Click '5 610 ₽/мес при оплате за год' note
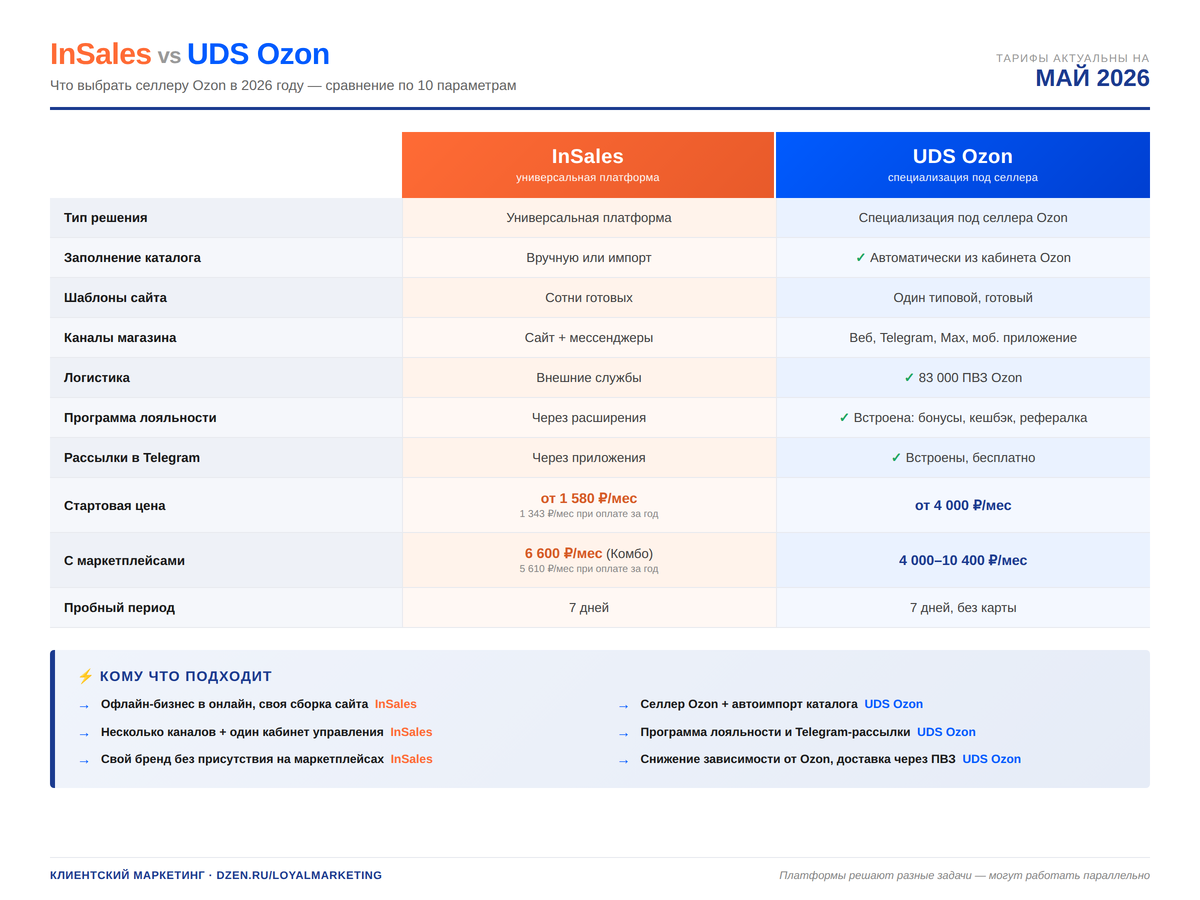Screen dimensions: 1200x900 click(589, 569)
